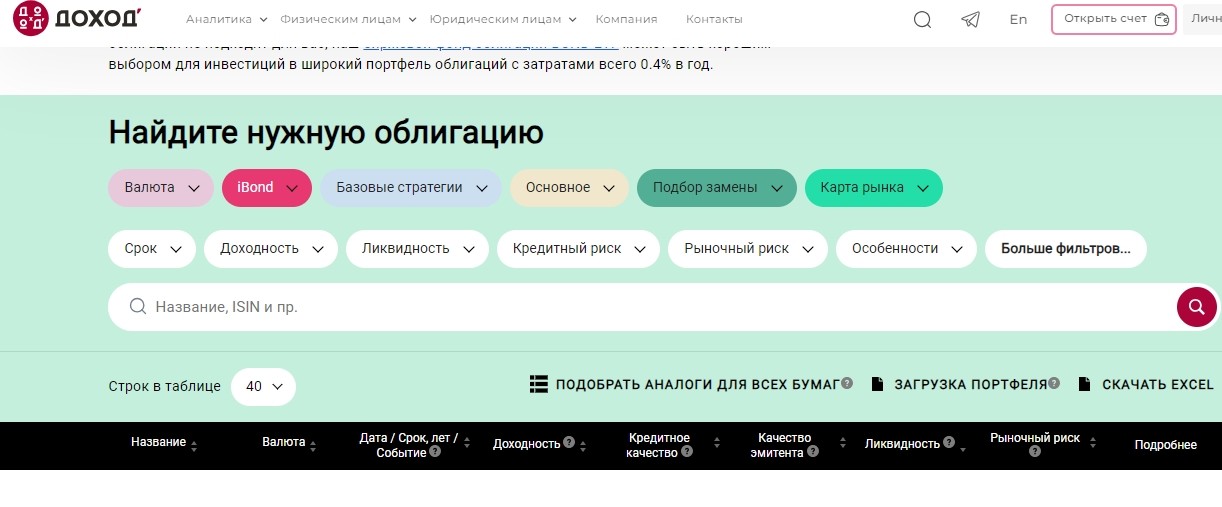1222x507 pixels.
Task: Click the help icon after ЗАГРУЗКА ПОРТФЕЛЯ
Action: [1054, 383]
